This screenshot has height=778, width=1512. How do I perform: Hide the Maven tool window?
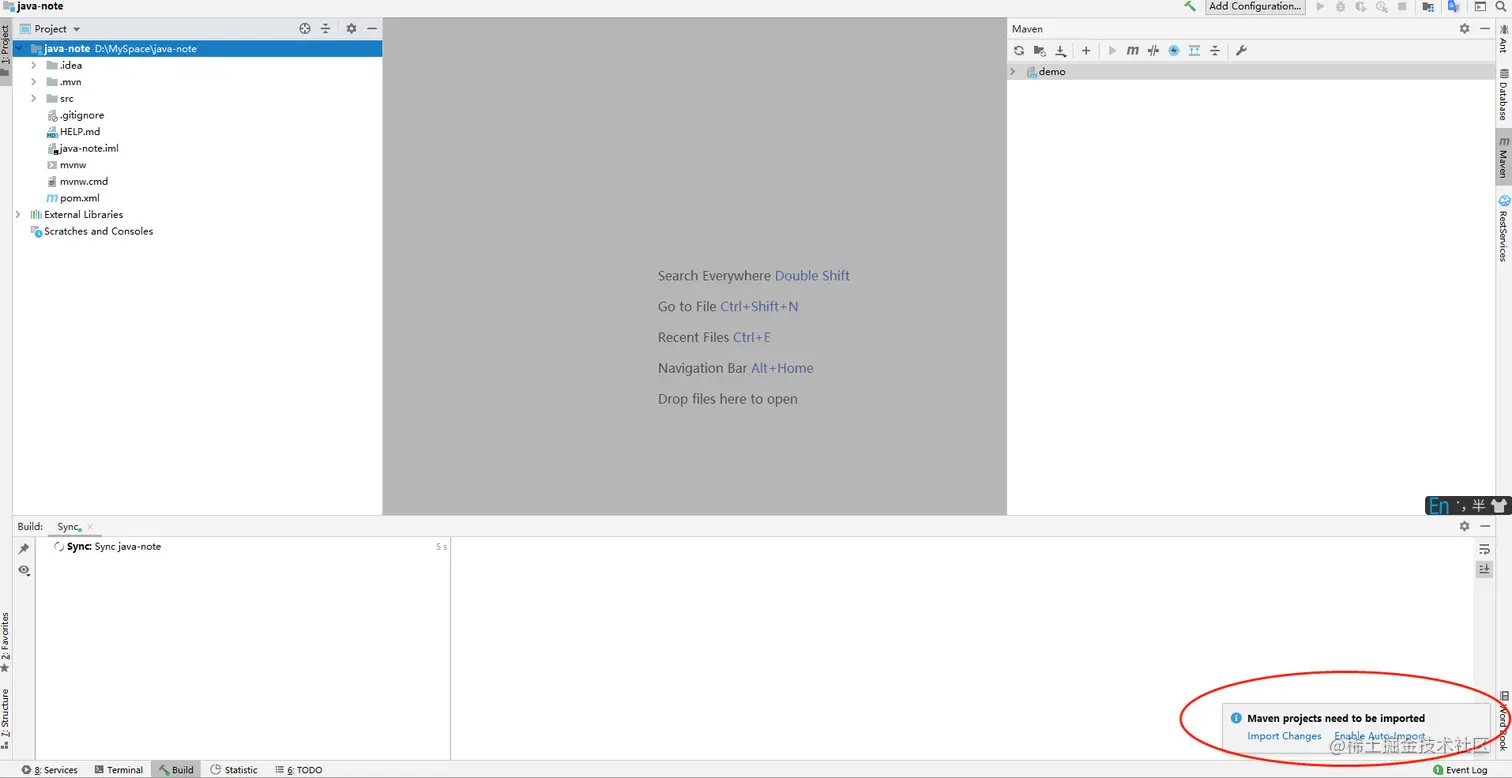1485,29
